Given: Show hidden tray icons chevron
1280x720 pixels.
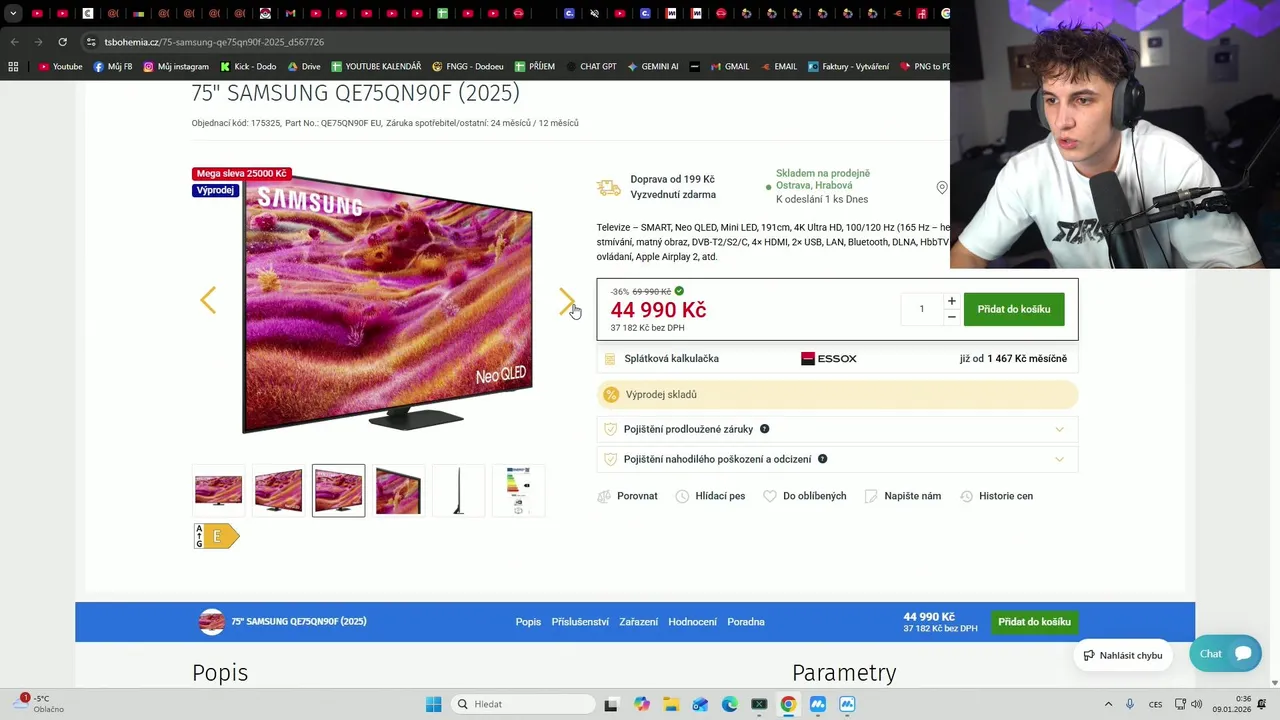Looking at the screenshot, I should pos(1108,704).
